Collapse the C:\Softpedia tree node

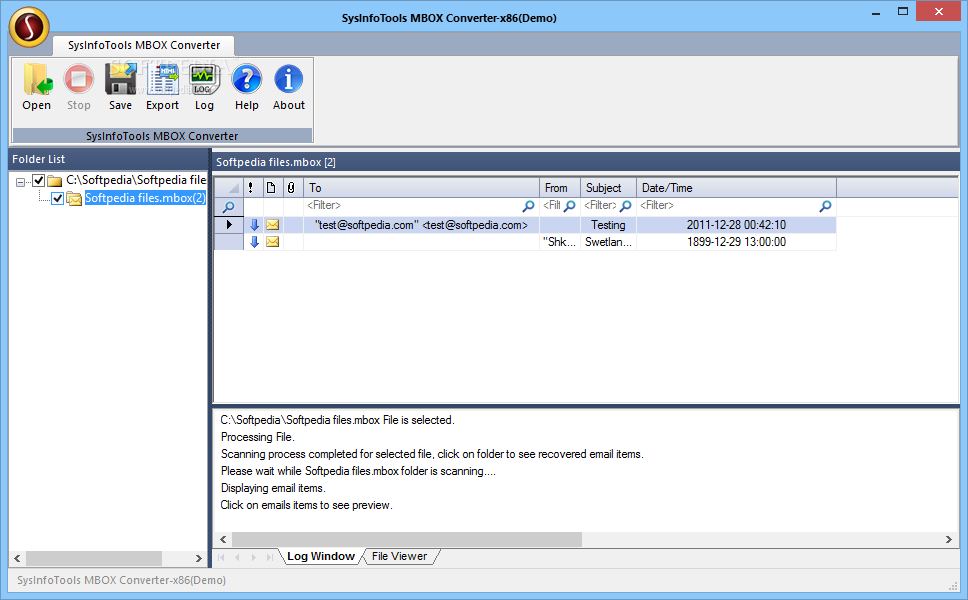tap(20, 181)
